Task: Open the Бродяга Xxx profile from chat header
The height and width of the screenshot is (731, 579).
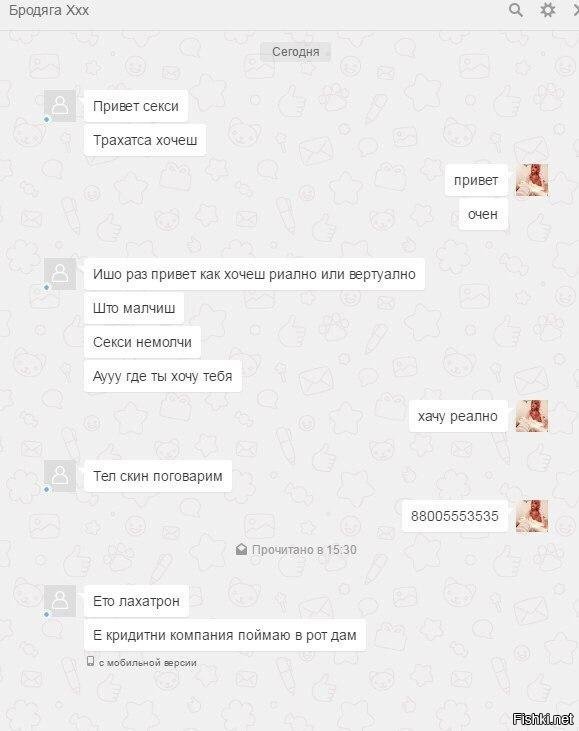Action: [x=49, y=10]
